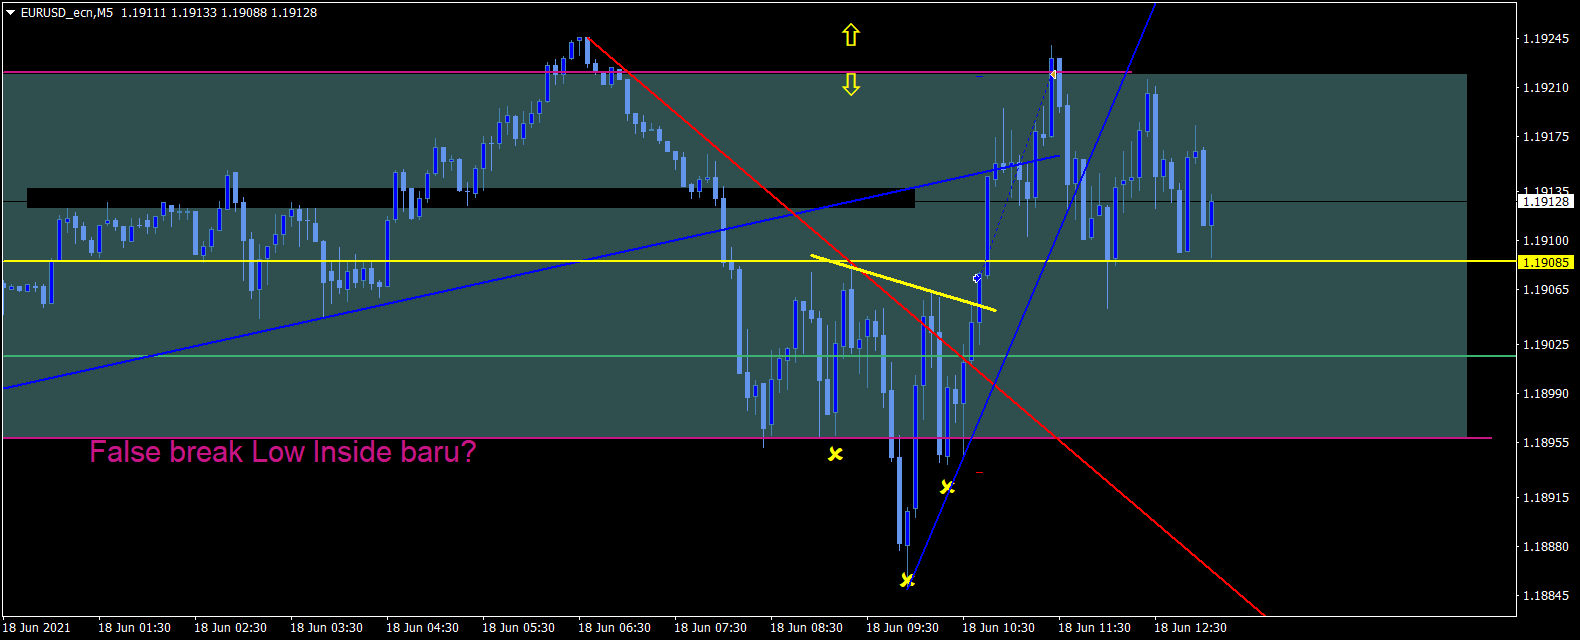Select the yellow cross mark near 08:30
Screen dimensions: 1580x640
pyautogui.click(x=835, y=454)
